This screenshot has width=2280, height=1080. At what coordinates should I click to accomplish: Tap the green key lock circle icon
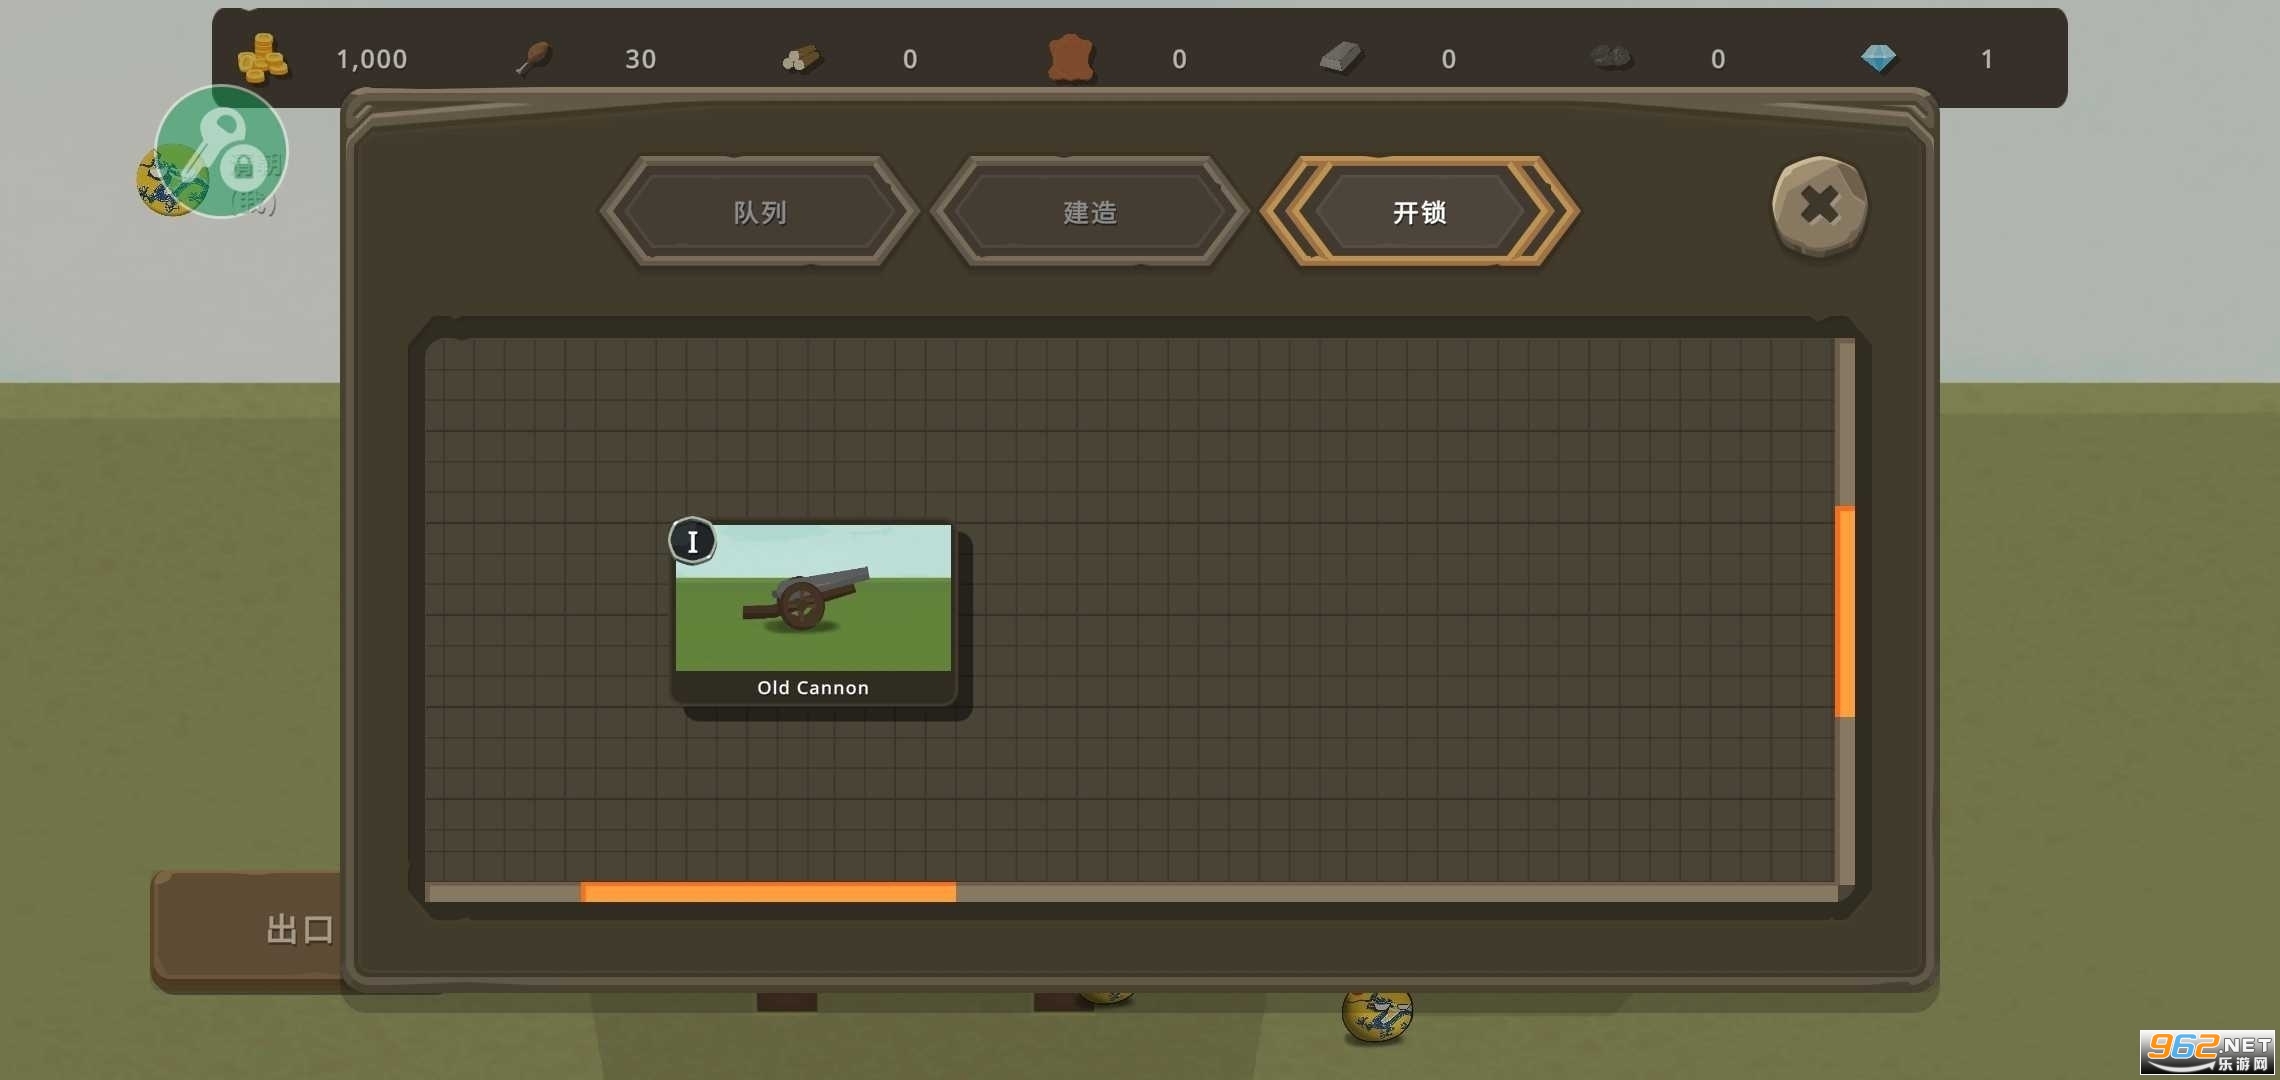222,150
